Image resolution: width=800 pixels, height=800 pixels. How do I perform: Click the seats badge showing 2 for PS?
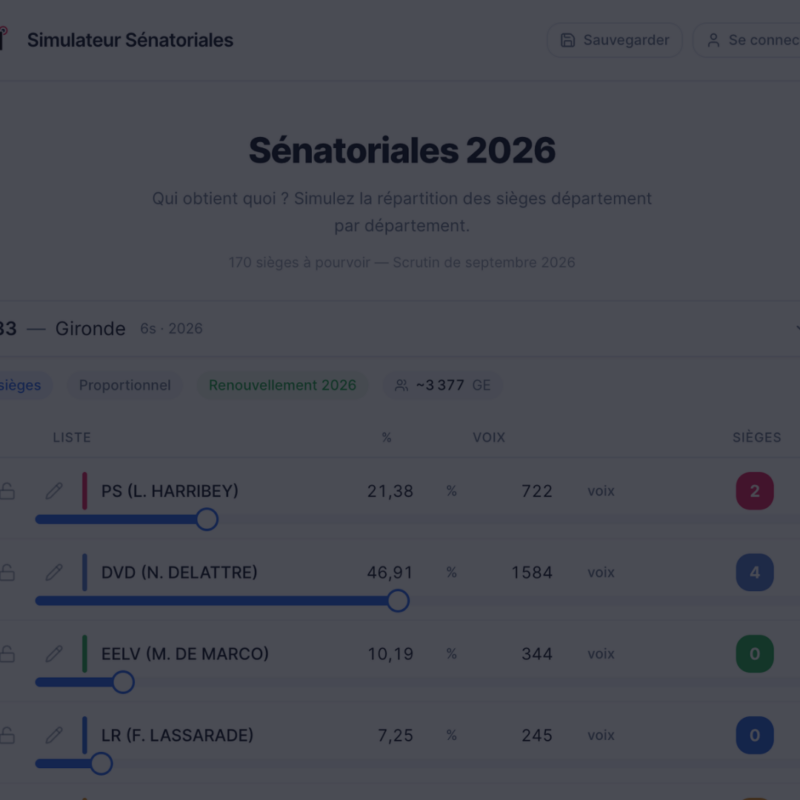click(754, 491)
